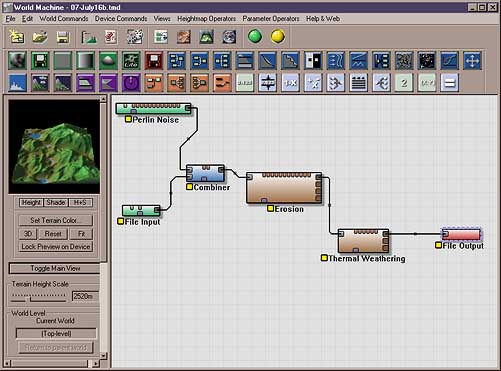Select the red floppy File Output device icon
The image size is (501, 371).
tap(154, 61)
